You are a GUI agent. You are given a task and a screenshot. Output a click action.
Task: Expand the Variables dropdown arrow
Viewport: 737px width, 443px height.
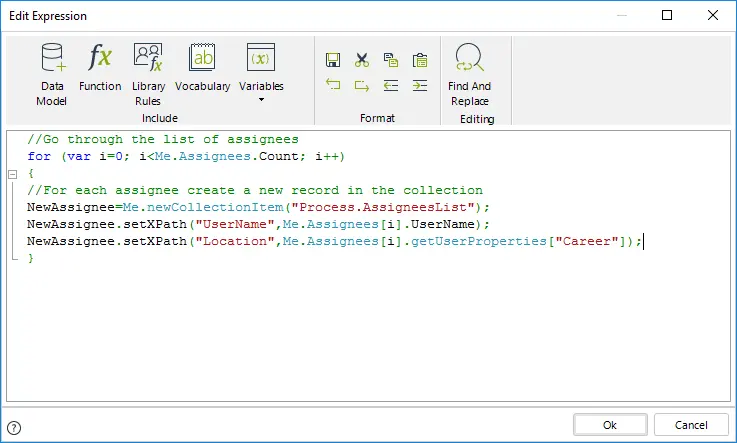point(261,100)
